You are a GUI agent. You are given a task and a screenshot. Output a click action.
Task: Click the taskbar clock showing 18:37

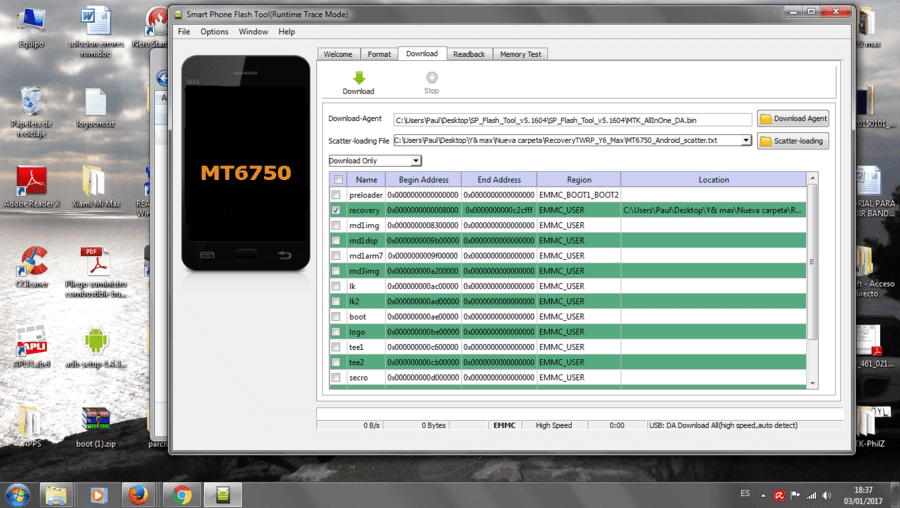[x=863, y=495]
